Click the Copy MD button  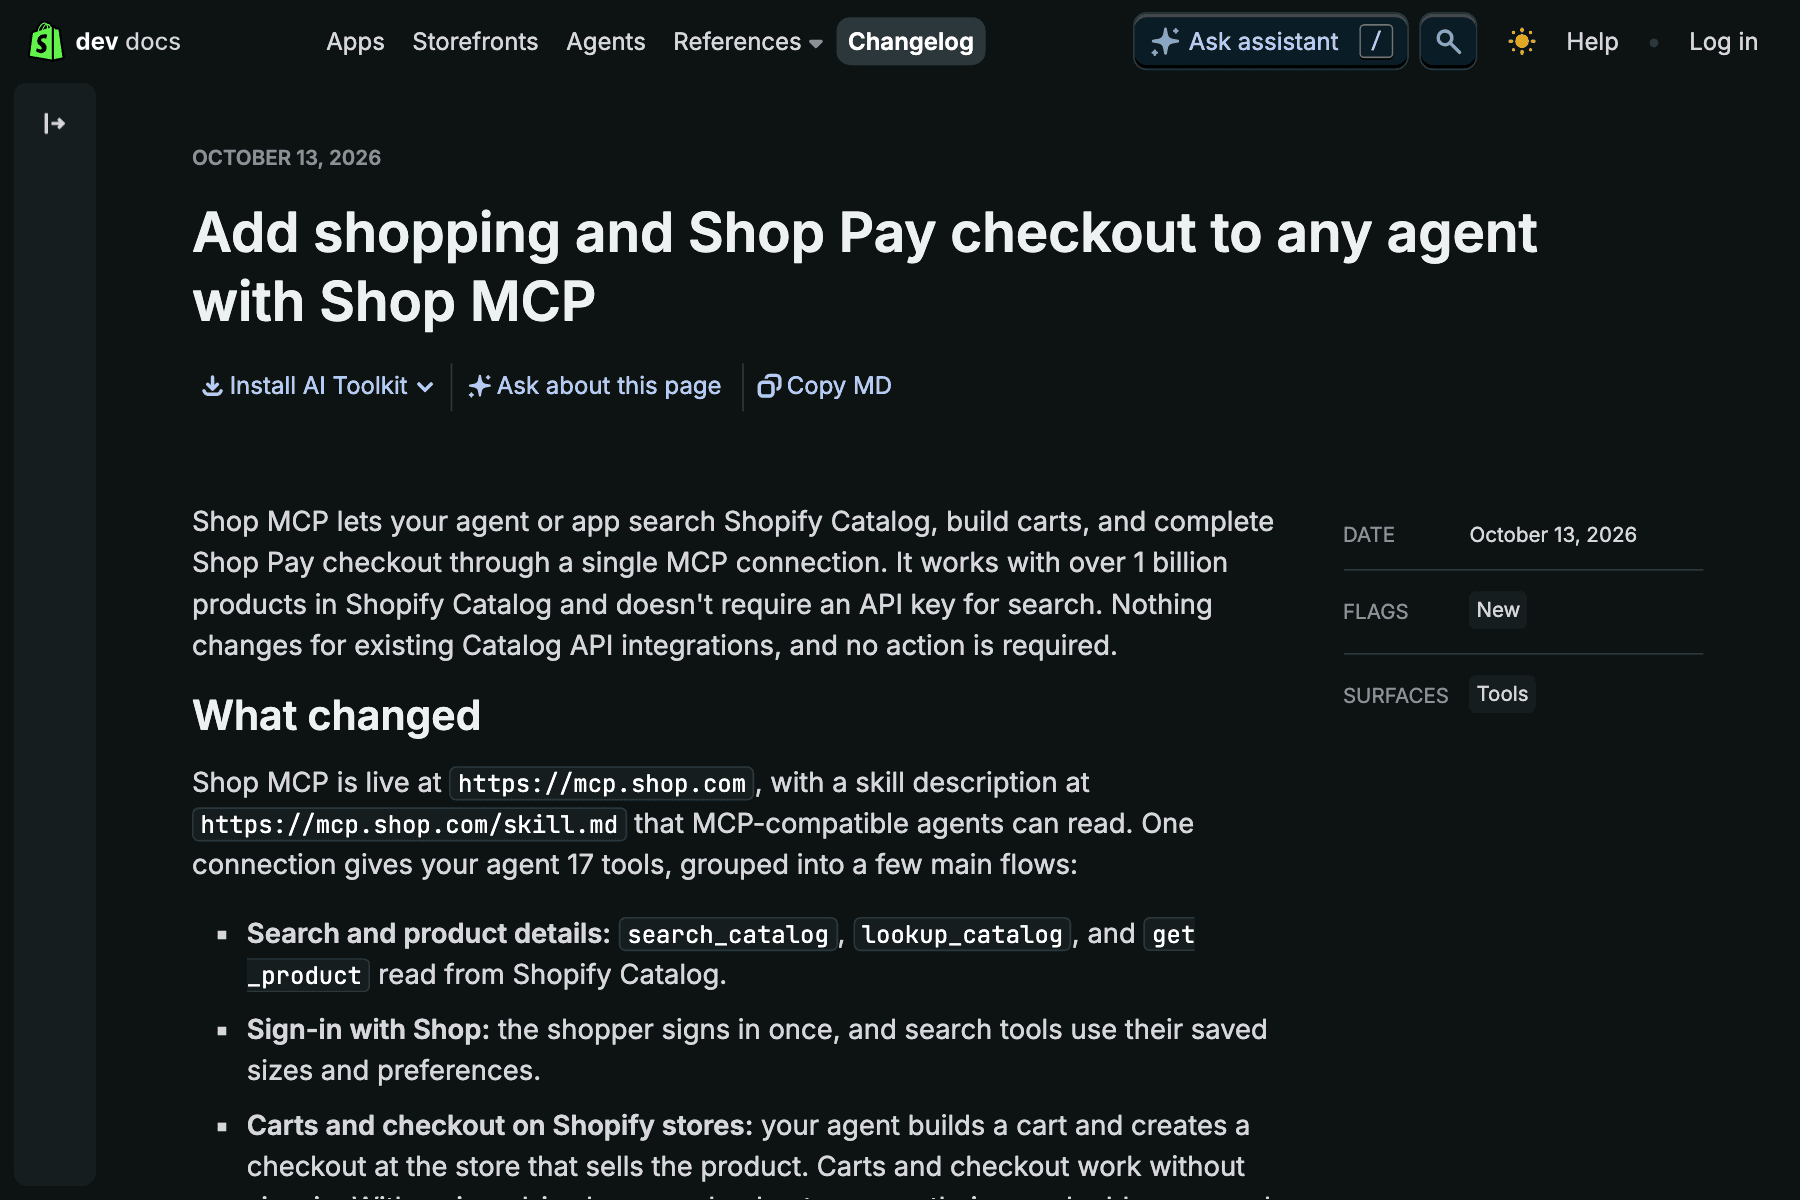[825, 386]
